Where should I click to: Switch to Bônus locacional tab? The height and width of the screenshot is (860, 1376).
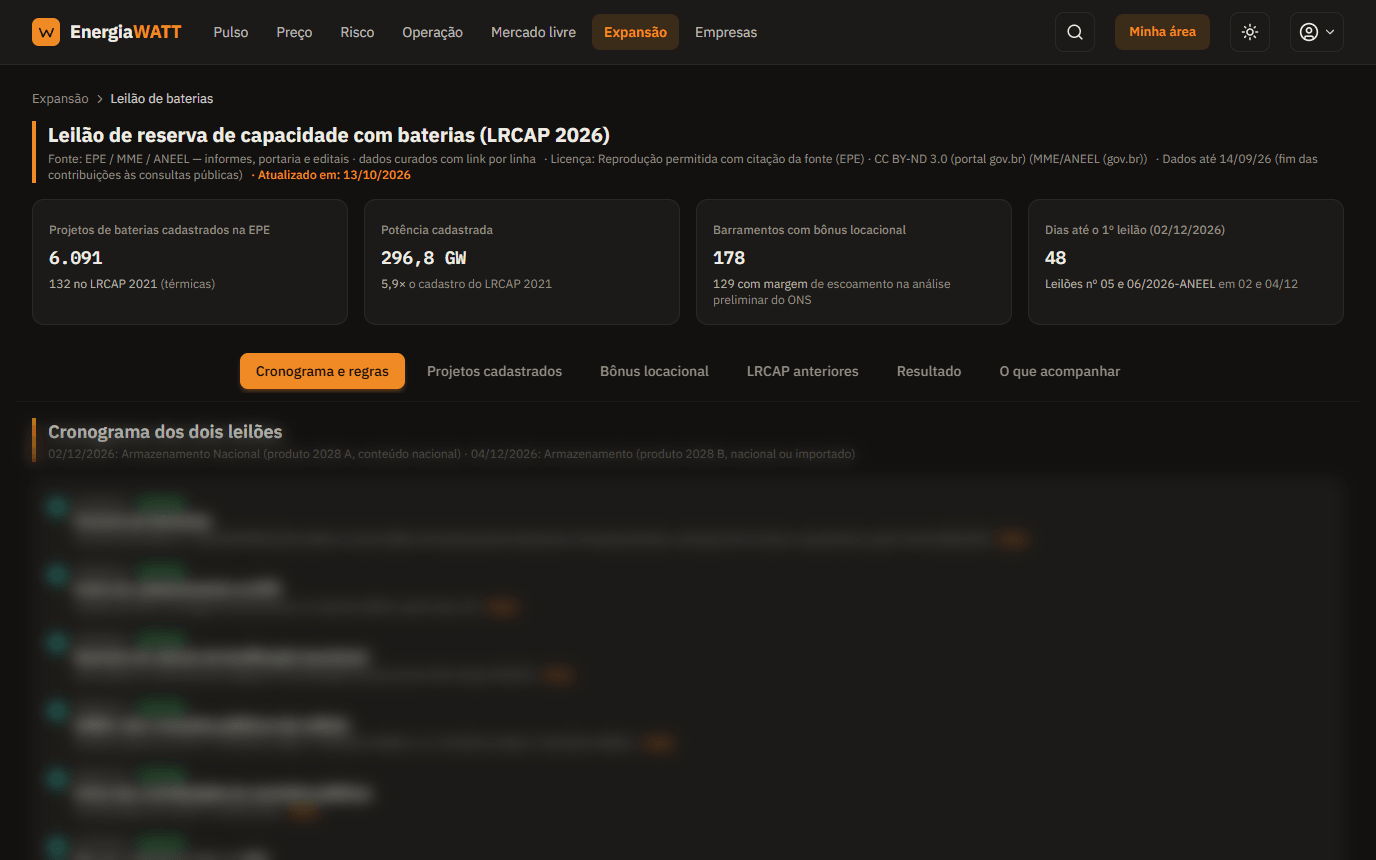(654, 371)
